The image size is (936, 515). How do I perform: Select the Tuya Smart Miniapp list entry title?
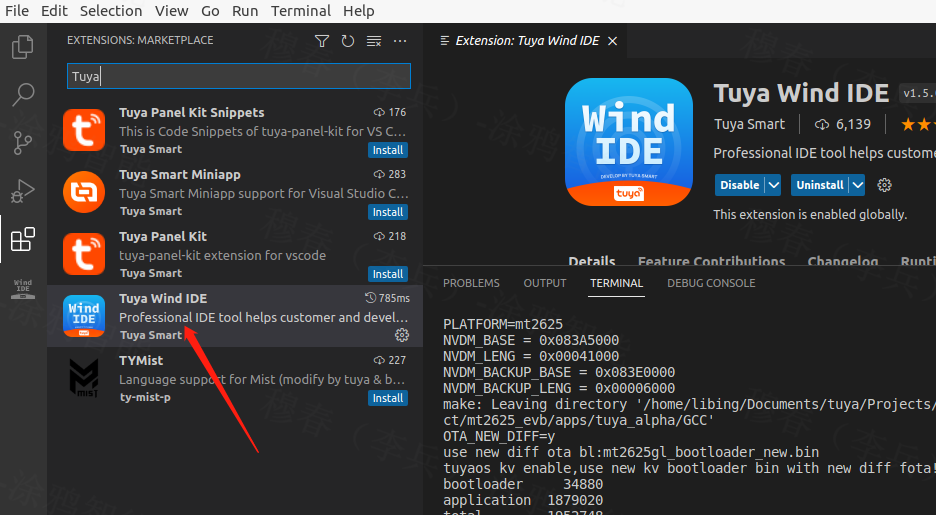pyautogui.click(x=180, y=174)
